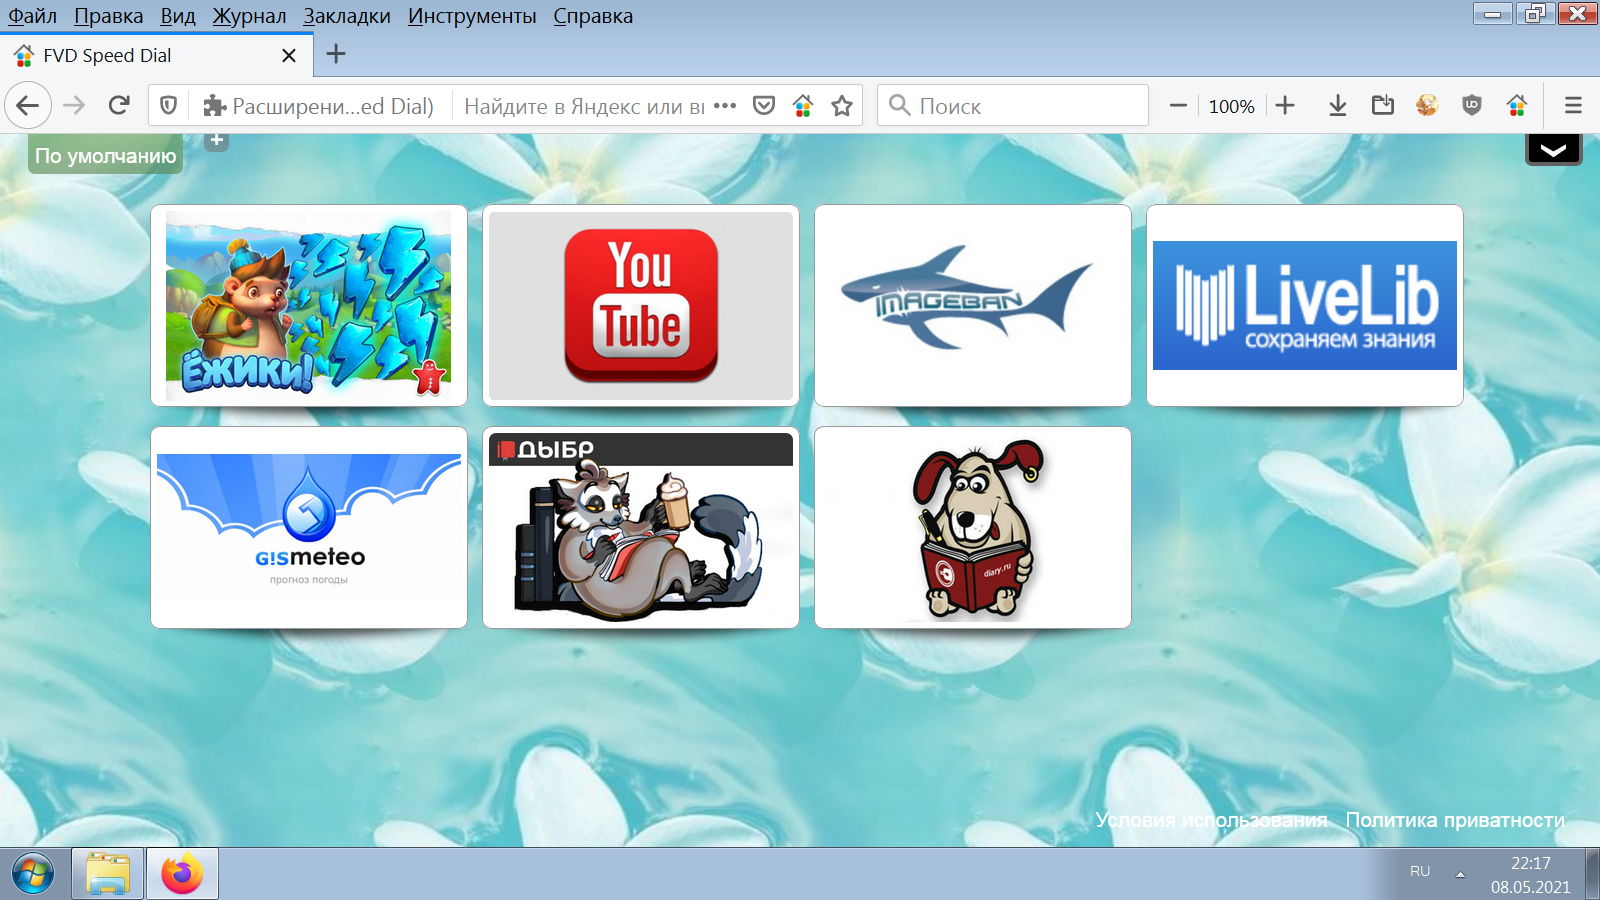Open the ДЫБР raccoon dial
1600x900 pixels.
[641, 527]
